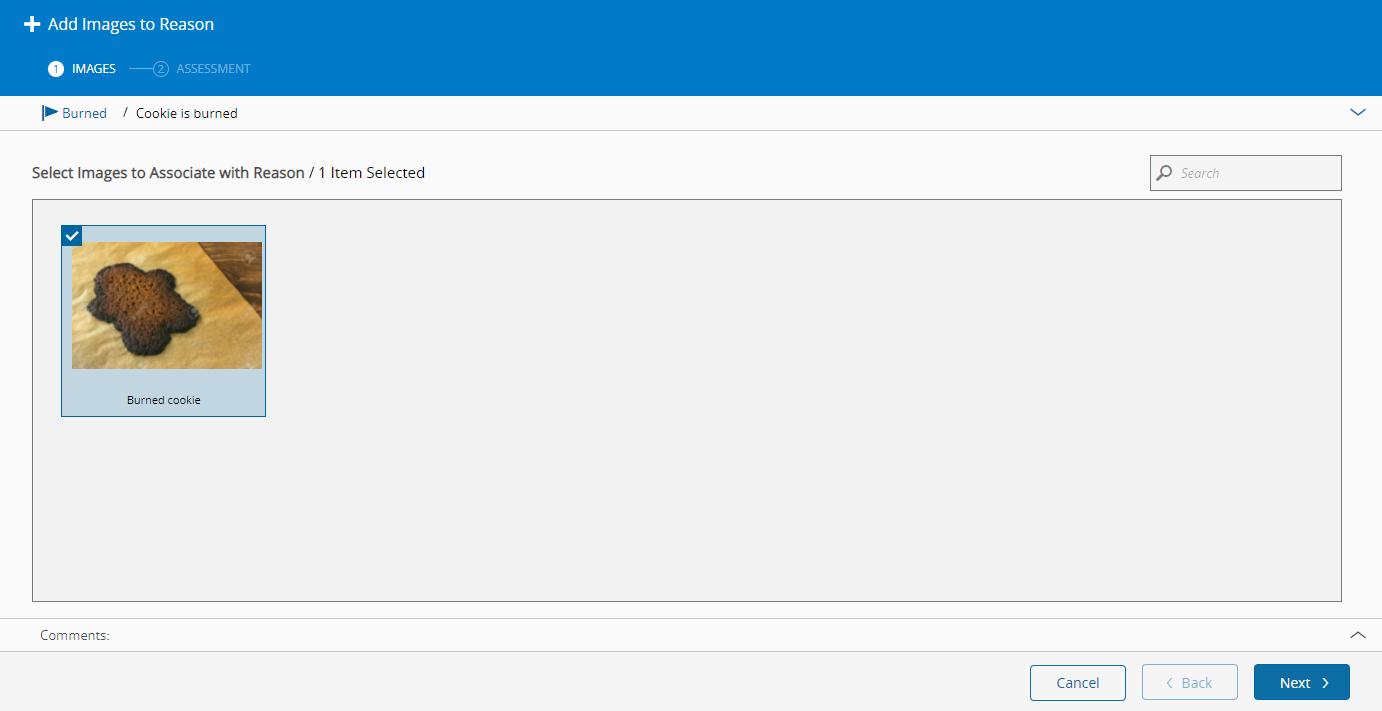The height and width of the screenshot is (711, 1382).
Task: Expand the Burned reason header chevron
Action: coord(1358,112)
